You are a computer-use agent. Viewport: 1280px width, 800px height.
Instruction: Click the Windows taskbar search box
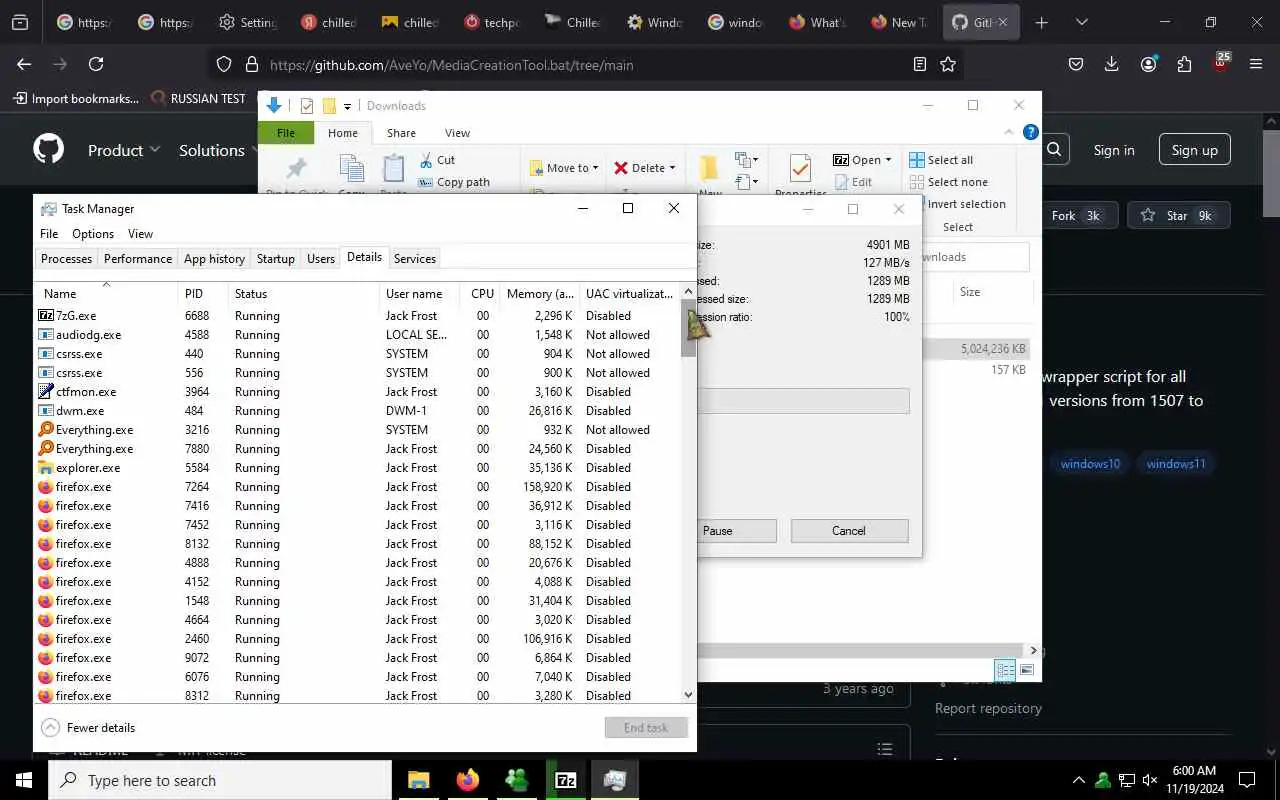pyautogui.click(x=220, y=780)
